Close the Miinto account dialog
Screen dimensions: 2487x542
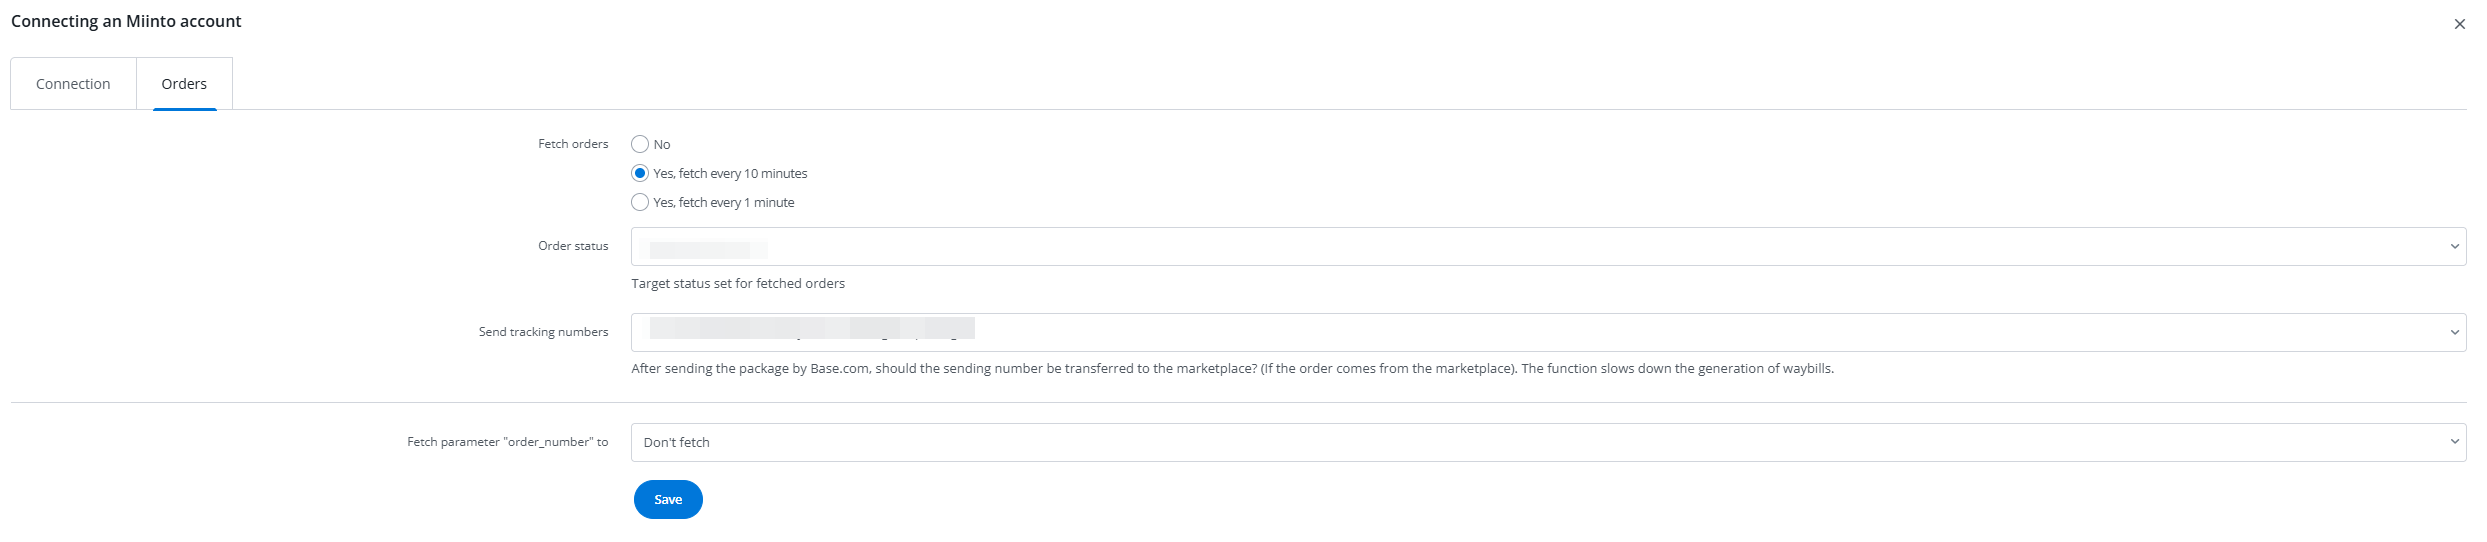2459,24
